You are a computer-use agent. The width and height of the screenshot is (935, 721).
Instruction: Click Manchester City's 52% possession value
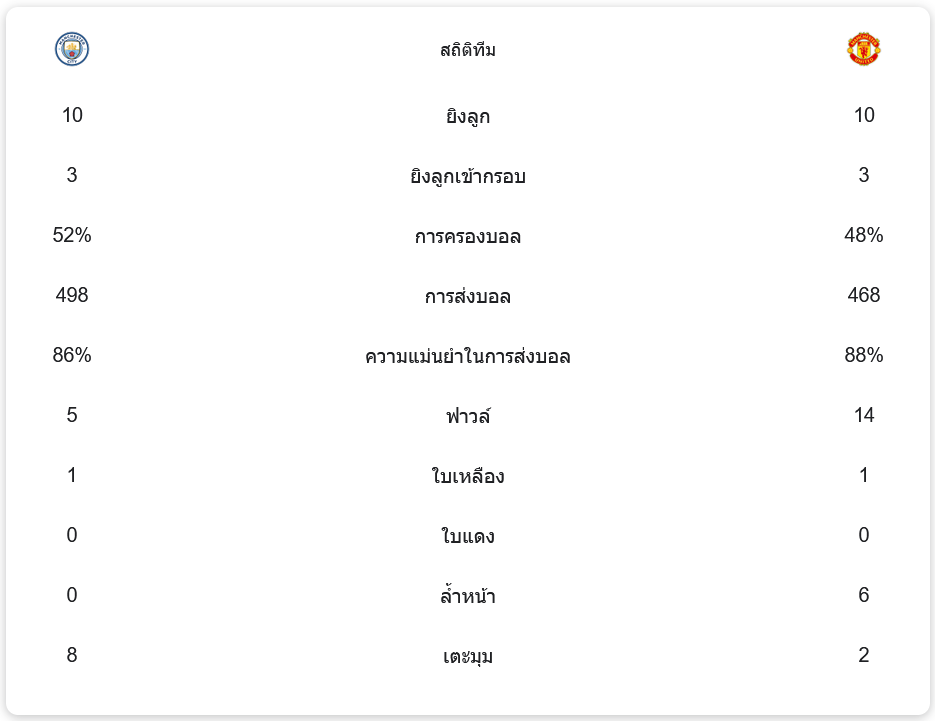72,236
